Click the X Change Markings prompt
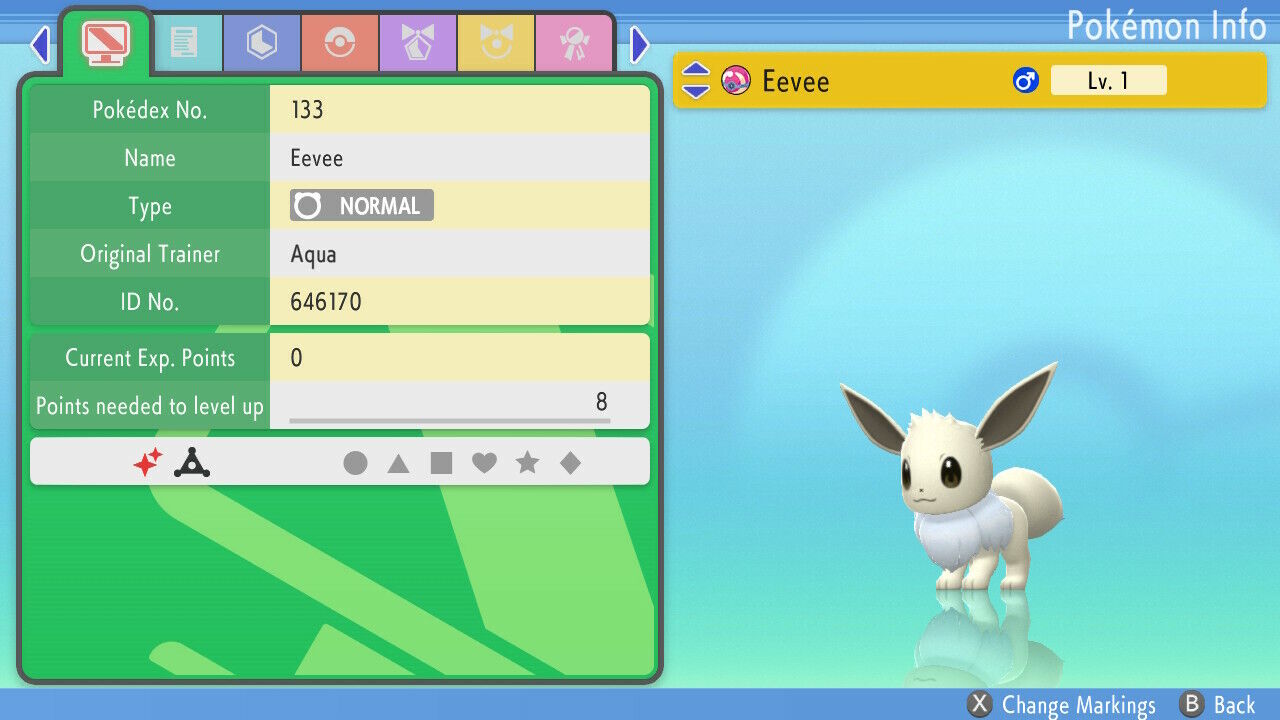Image resolution: width=1280 pixels, height=720 pixels. (x=1062, y=705)
